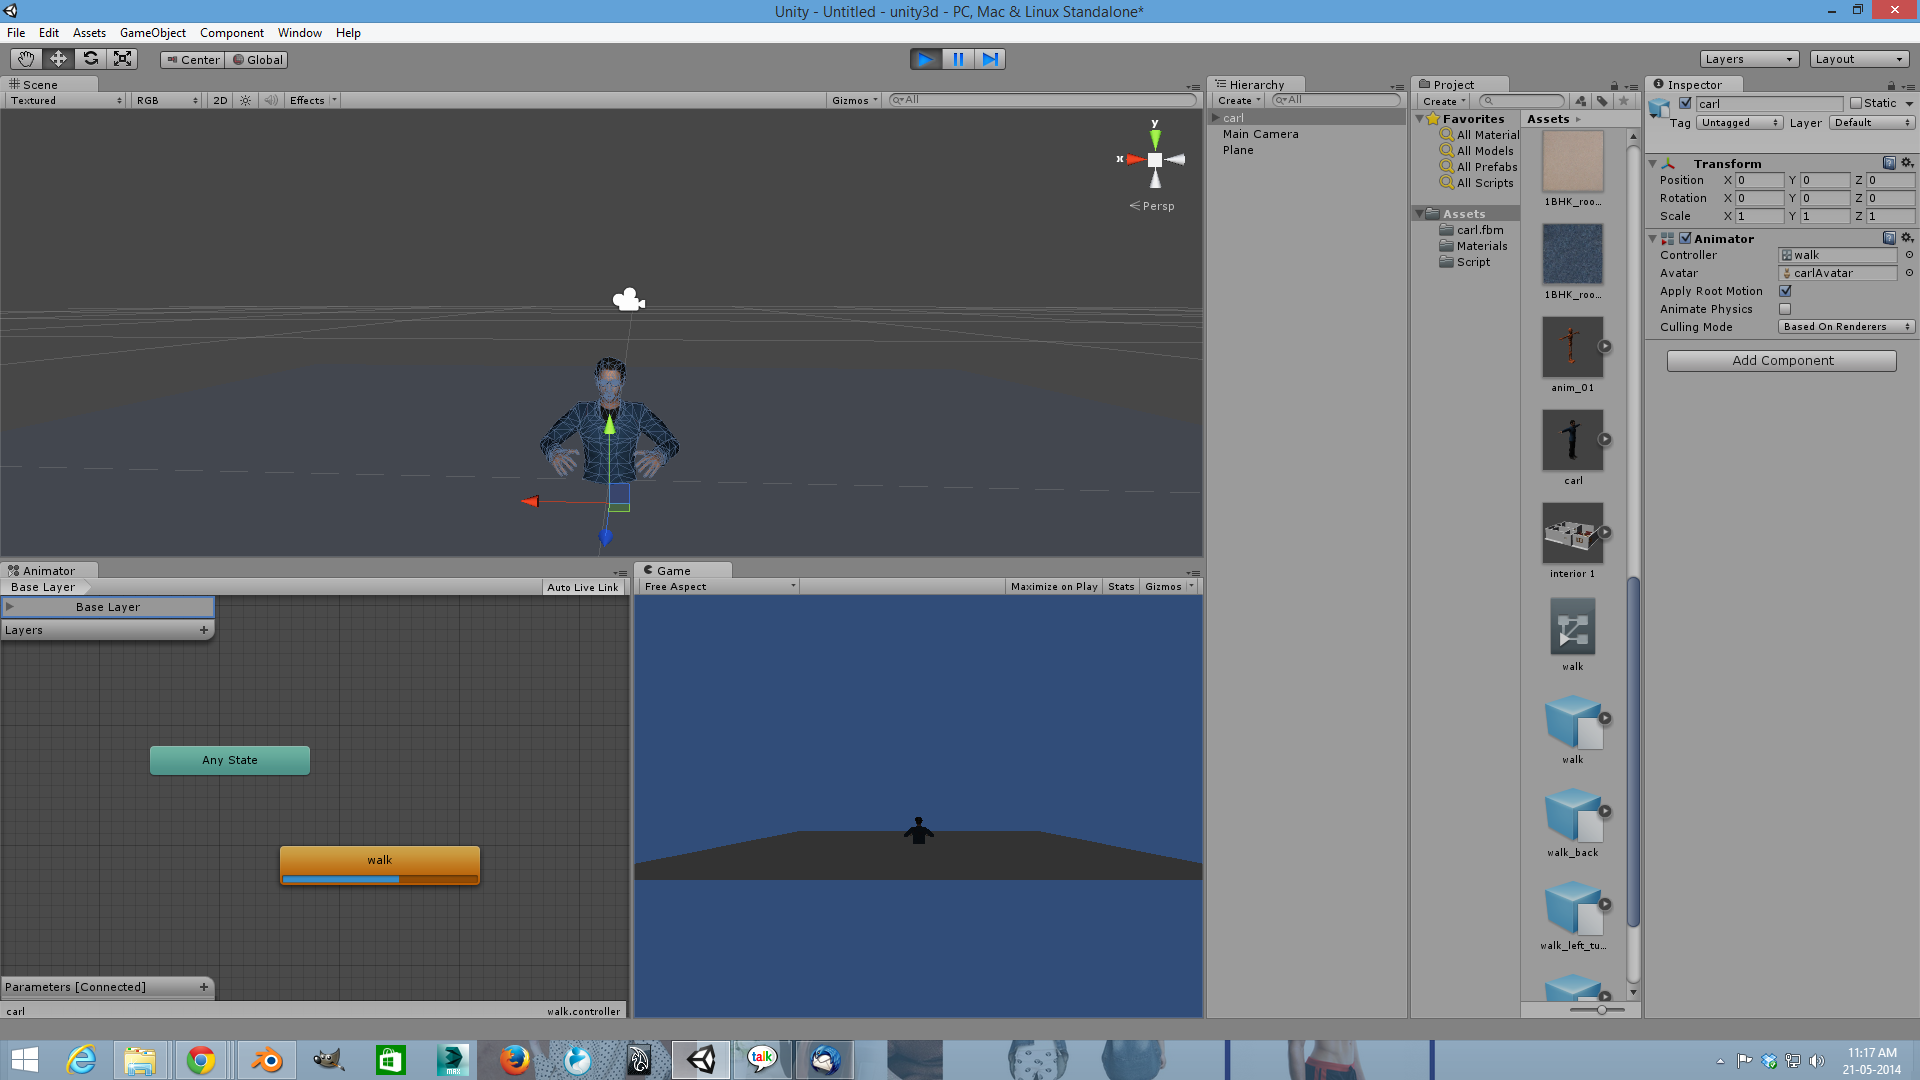Viewport: 1920px width, 1080px height.
Task: Toggle Maximize on Play
Action: click(x=1053, y=587)
